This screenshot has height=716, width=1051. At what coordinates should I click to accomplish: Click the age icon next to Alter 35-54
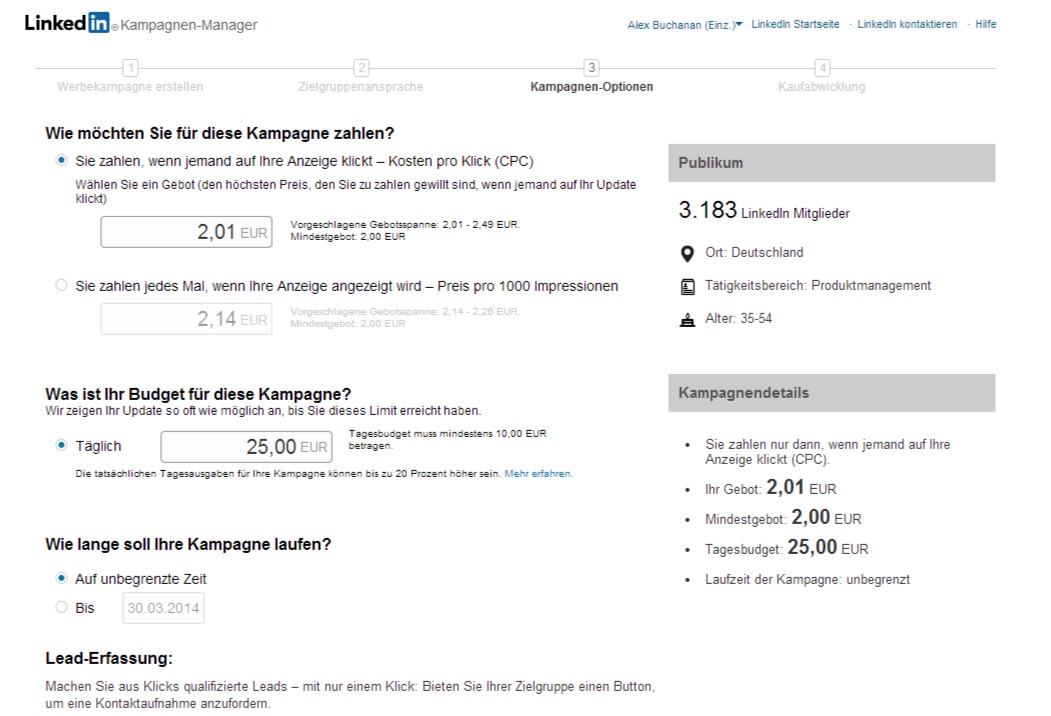[x=687, y=319]
